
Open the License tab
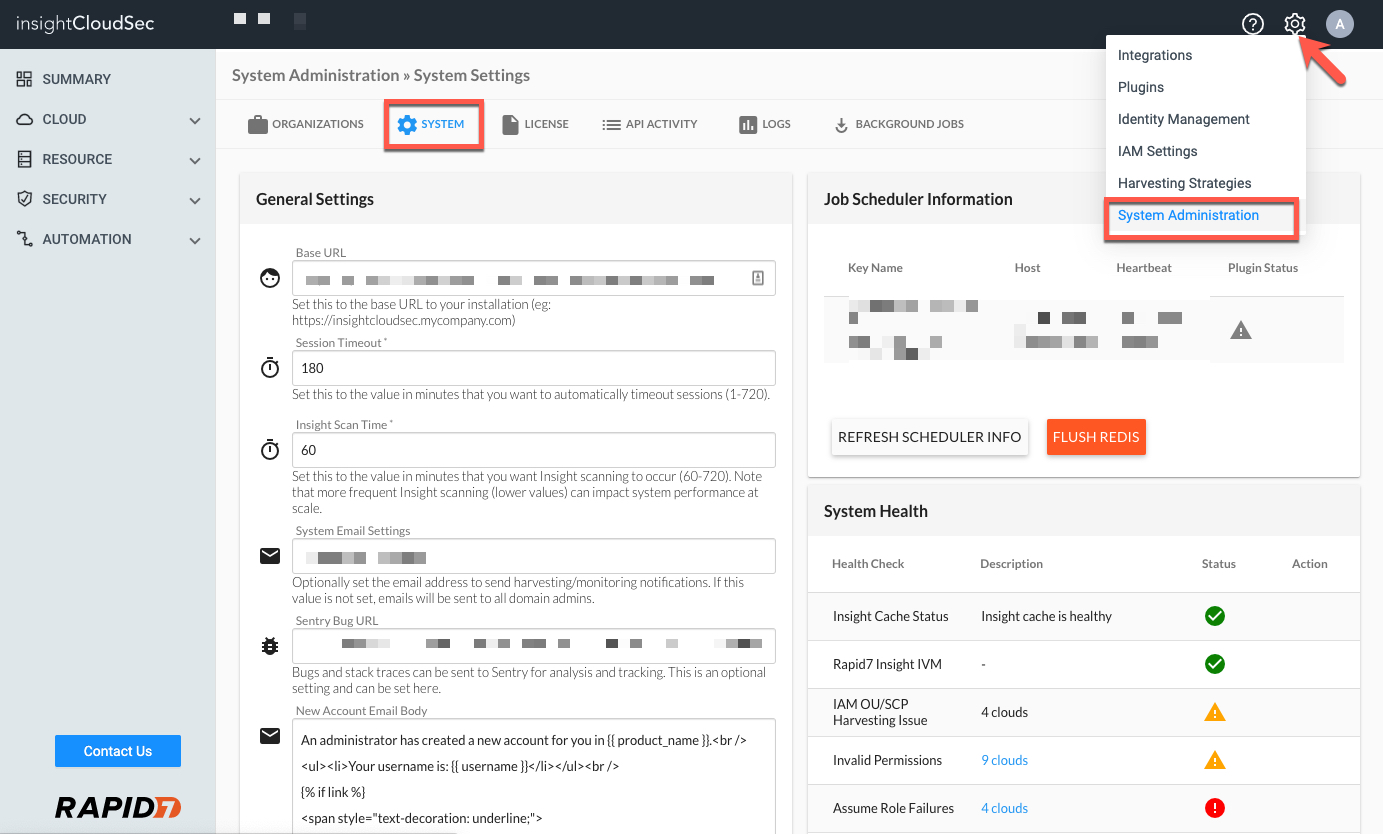click(535, 125)
